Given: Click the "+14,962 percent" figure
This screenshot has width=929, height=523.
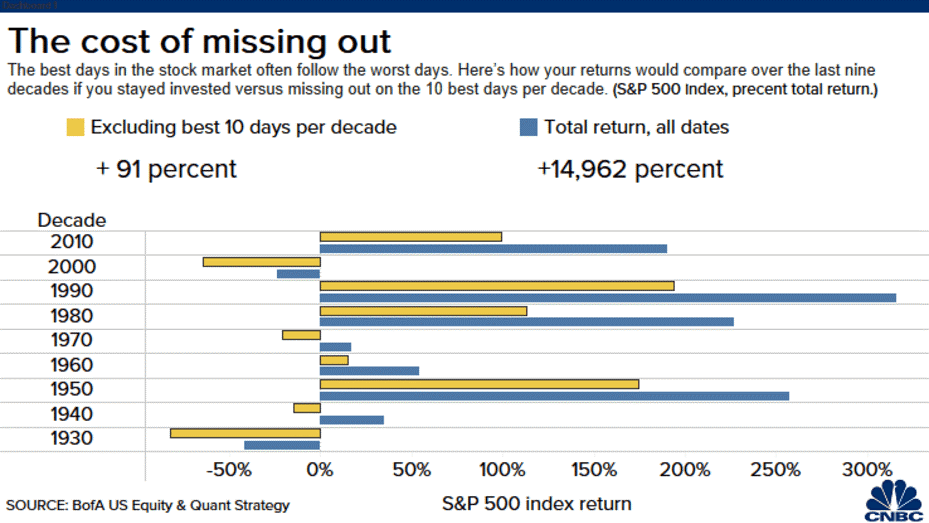Looking at the screenshot, I should [x=630, y=169].
